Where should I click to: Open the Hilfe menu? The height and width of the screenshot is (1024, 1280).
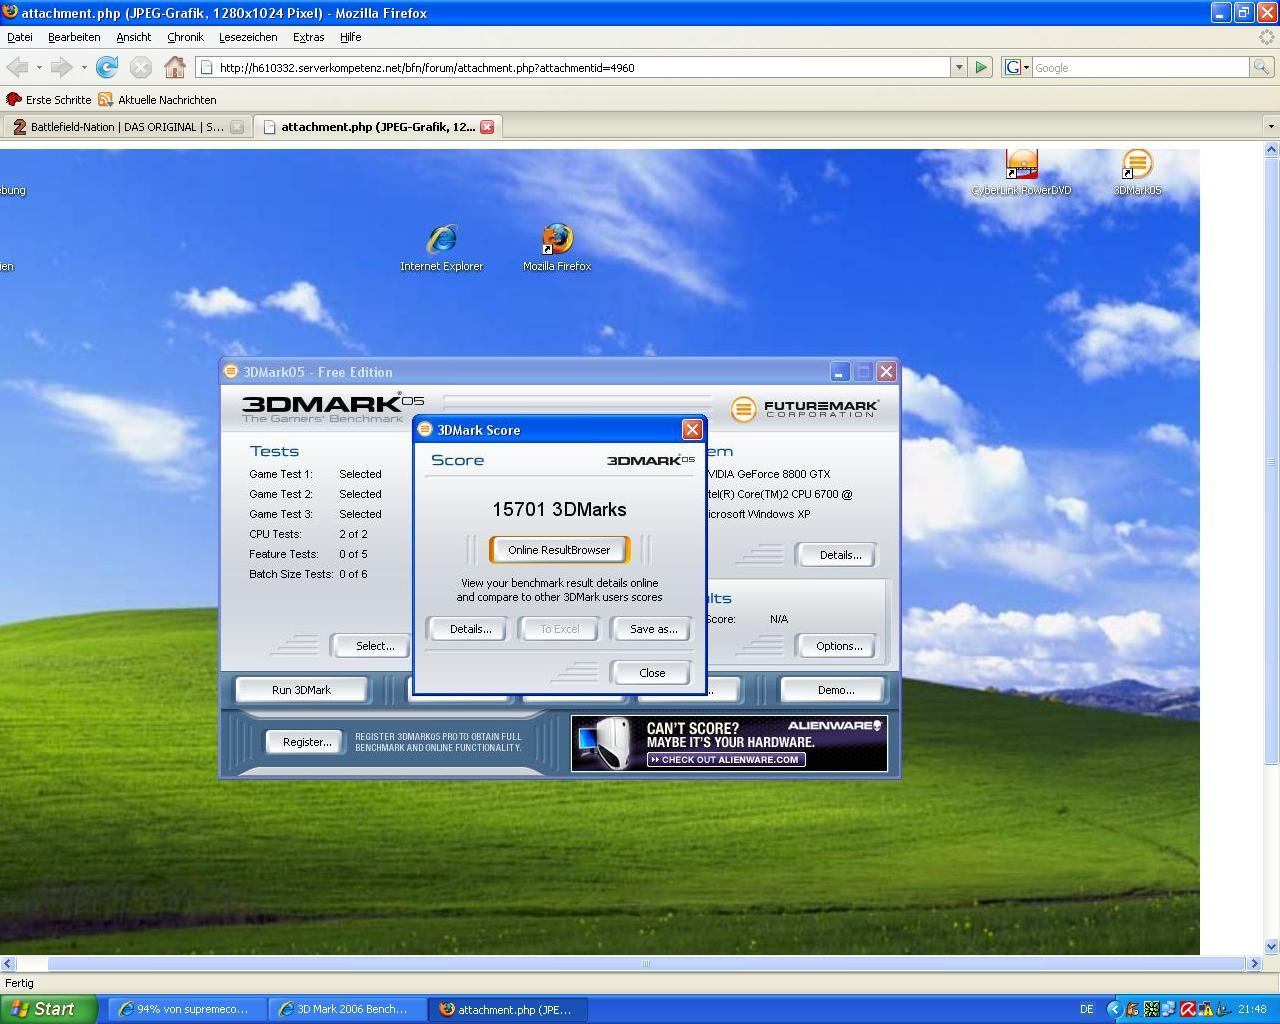tap(350, 37)
